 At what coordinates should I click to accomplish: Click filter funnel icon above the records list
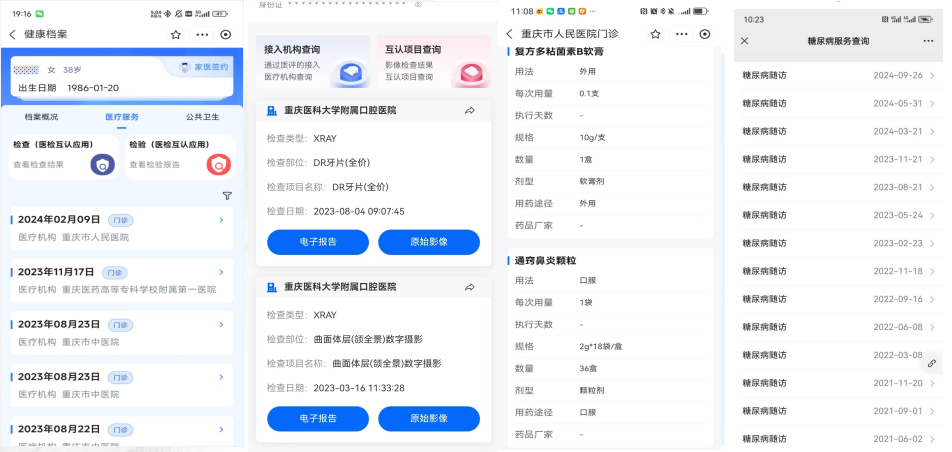[227, 196]
